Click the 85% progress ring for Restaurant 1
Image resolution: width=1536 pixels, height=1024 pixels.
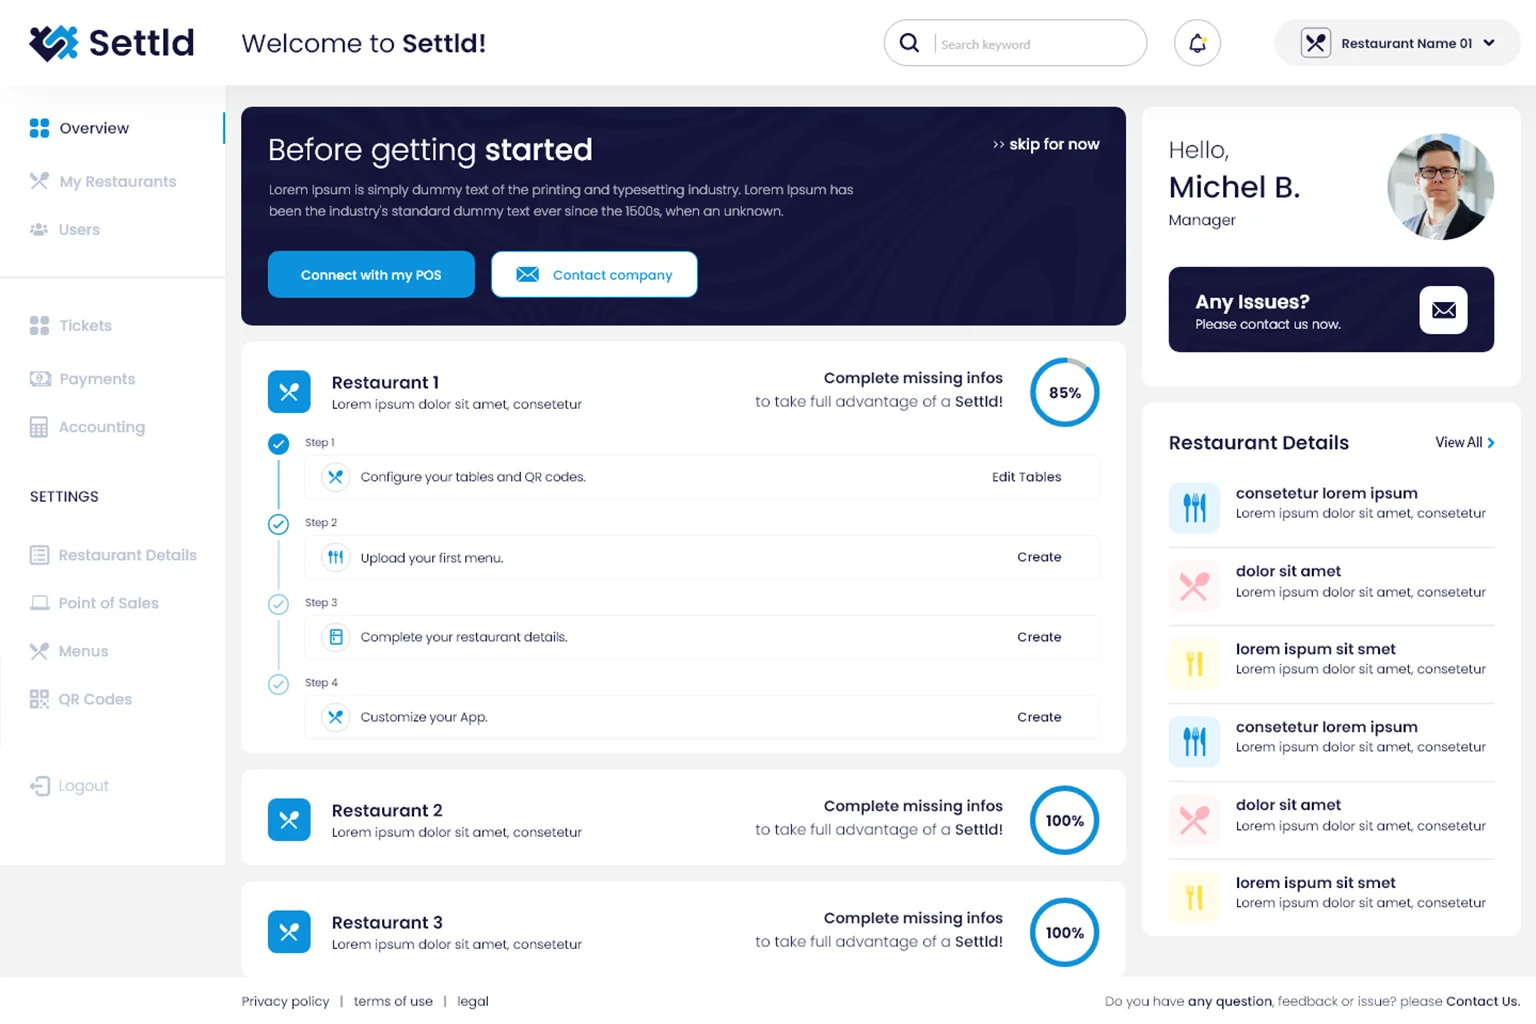point(1065,392)
